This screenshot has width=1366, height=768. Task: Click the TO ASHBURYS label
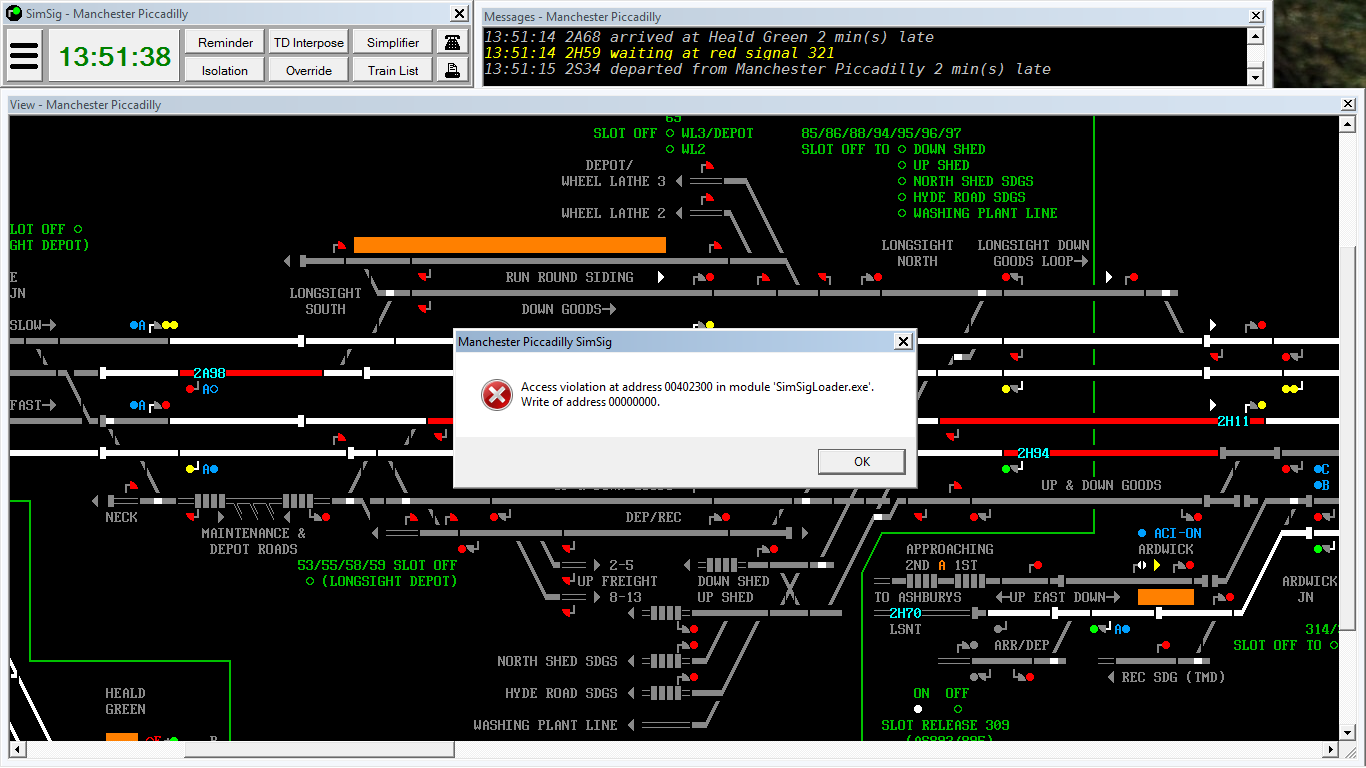pos(917,597)
